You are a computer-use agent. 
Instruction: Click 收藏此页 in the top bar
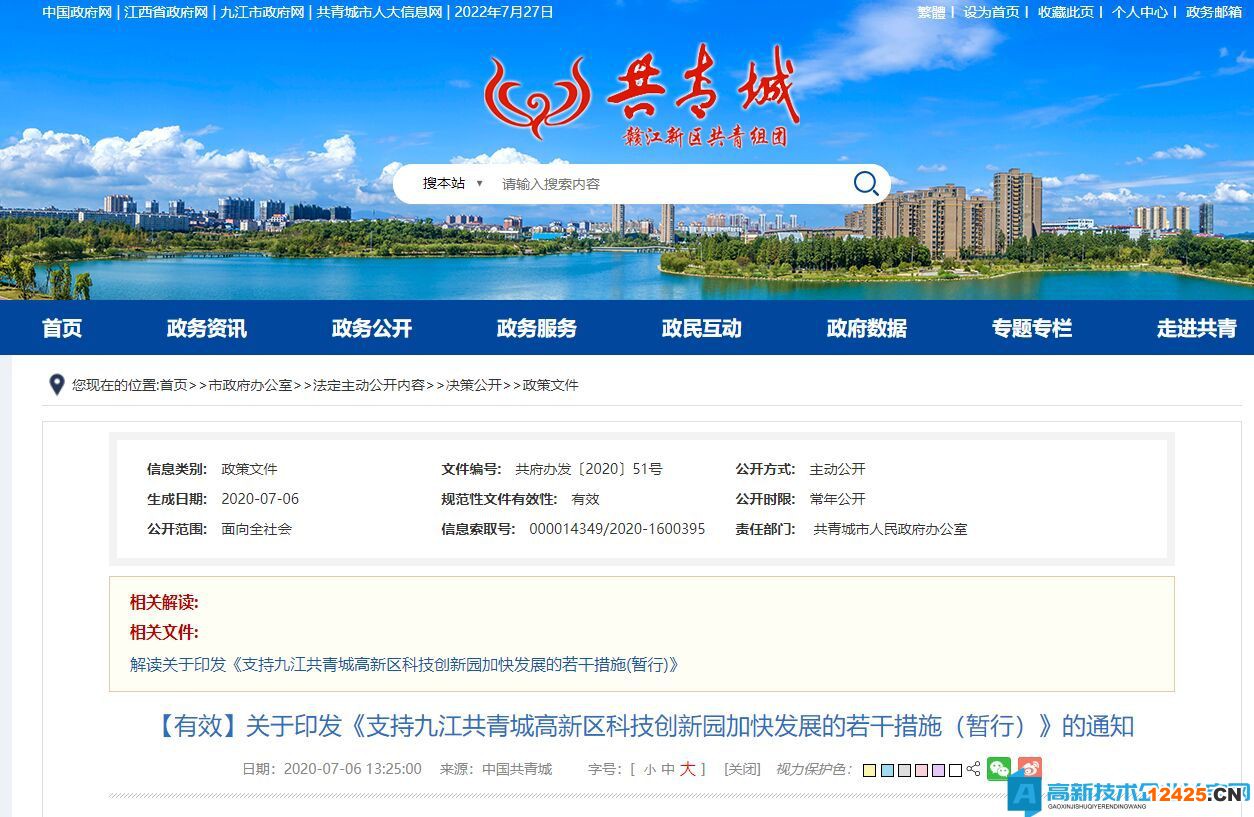point(1065,12)
